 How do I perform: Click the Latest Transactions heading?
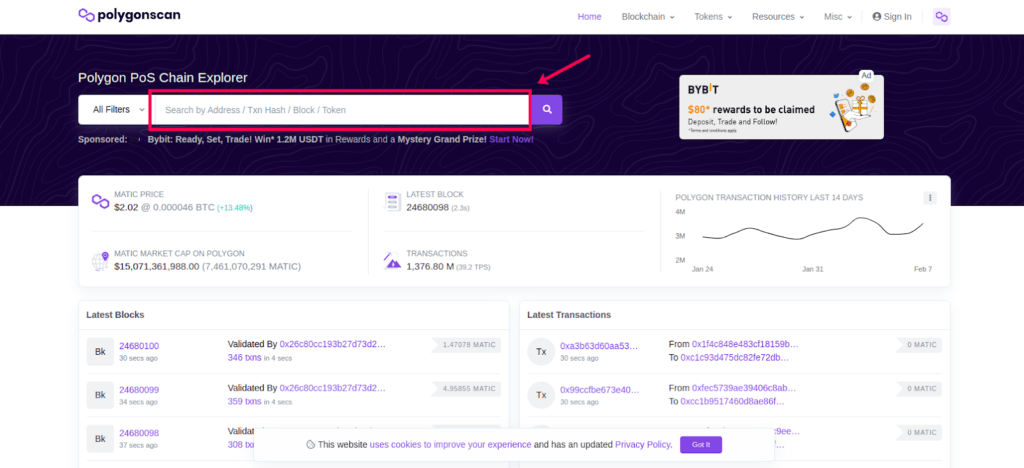point(569,315)
